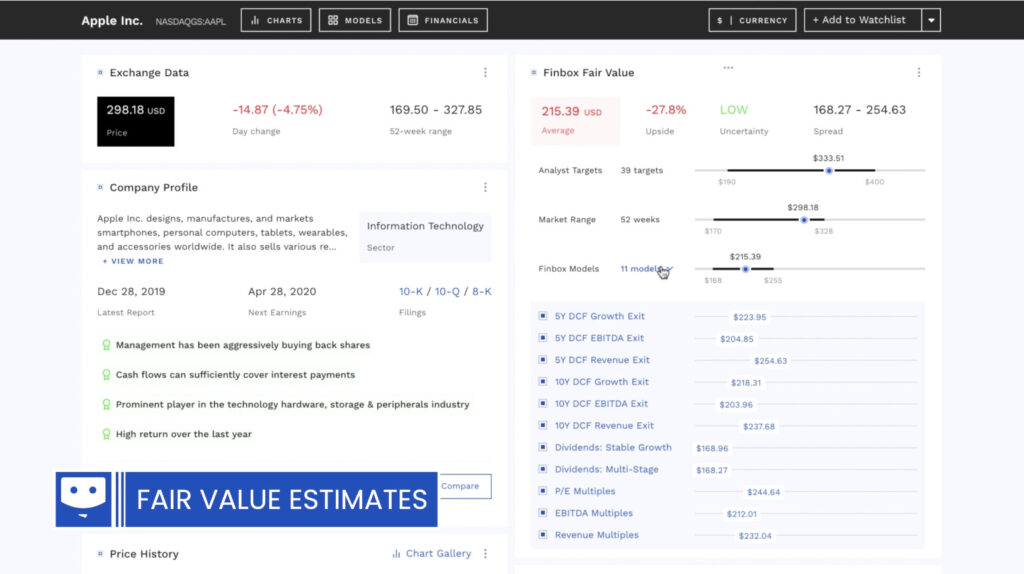Viewport: 1024px width, 574px height.
Task: Expand company description with View More
Action: coord(133,261)
